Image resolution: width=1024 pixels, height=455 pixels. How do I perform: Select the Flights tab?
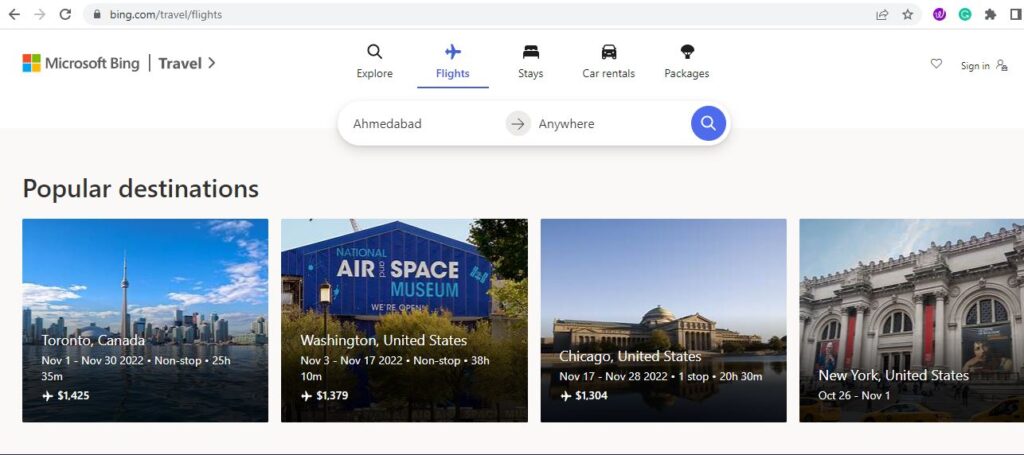[x=453, y=61]
